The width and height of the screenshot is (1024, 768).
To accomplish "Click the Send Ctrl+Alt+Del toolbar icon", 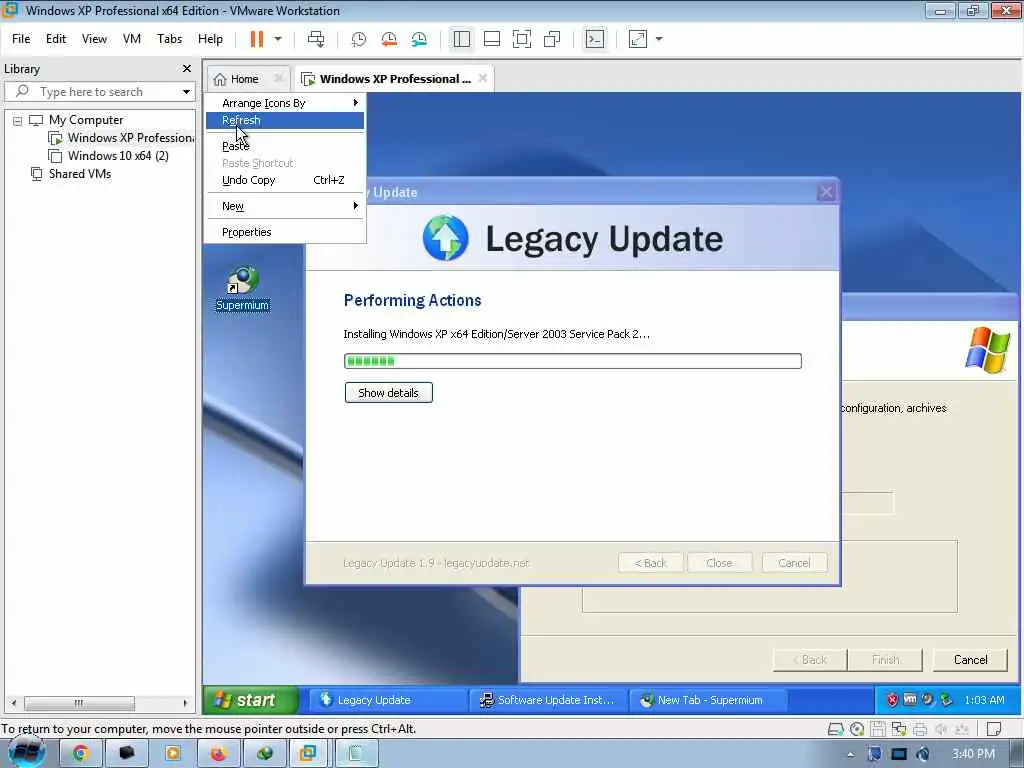I will tap(316, 39).
